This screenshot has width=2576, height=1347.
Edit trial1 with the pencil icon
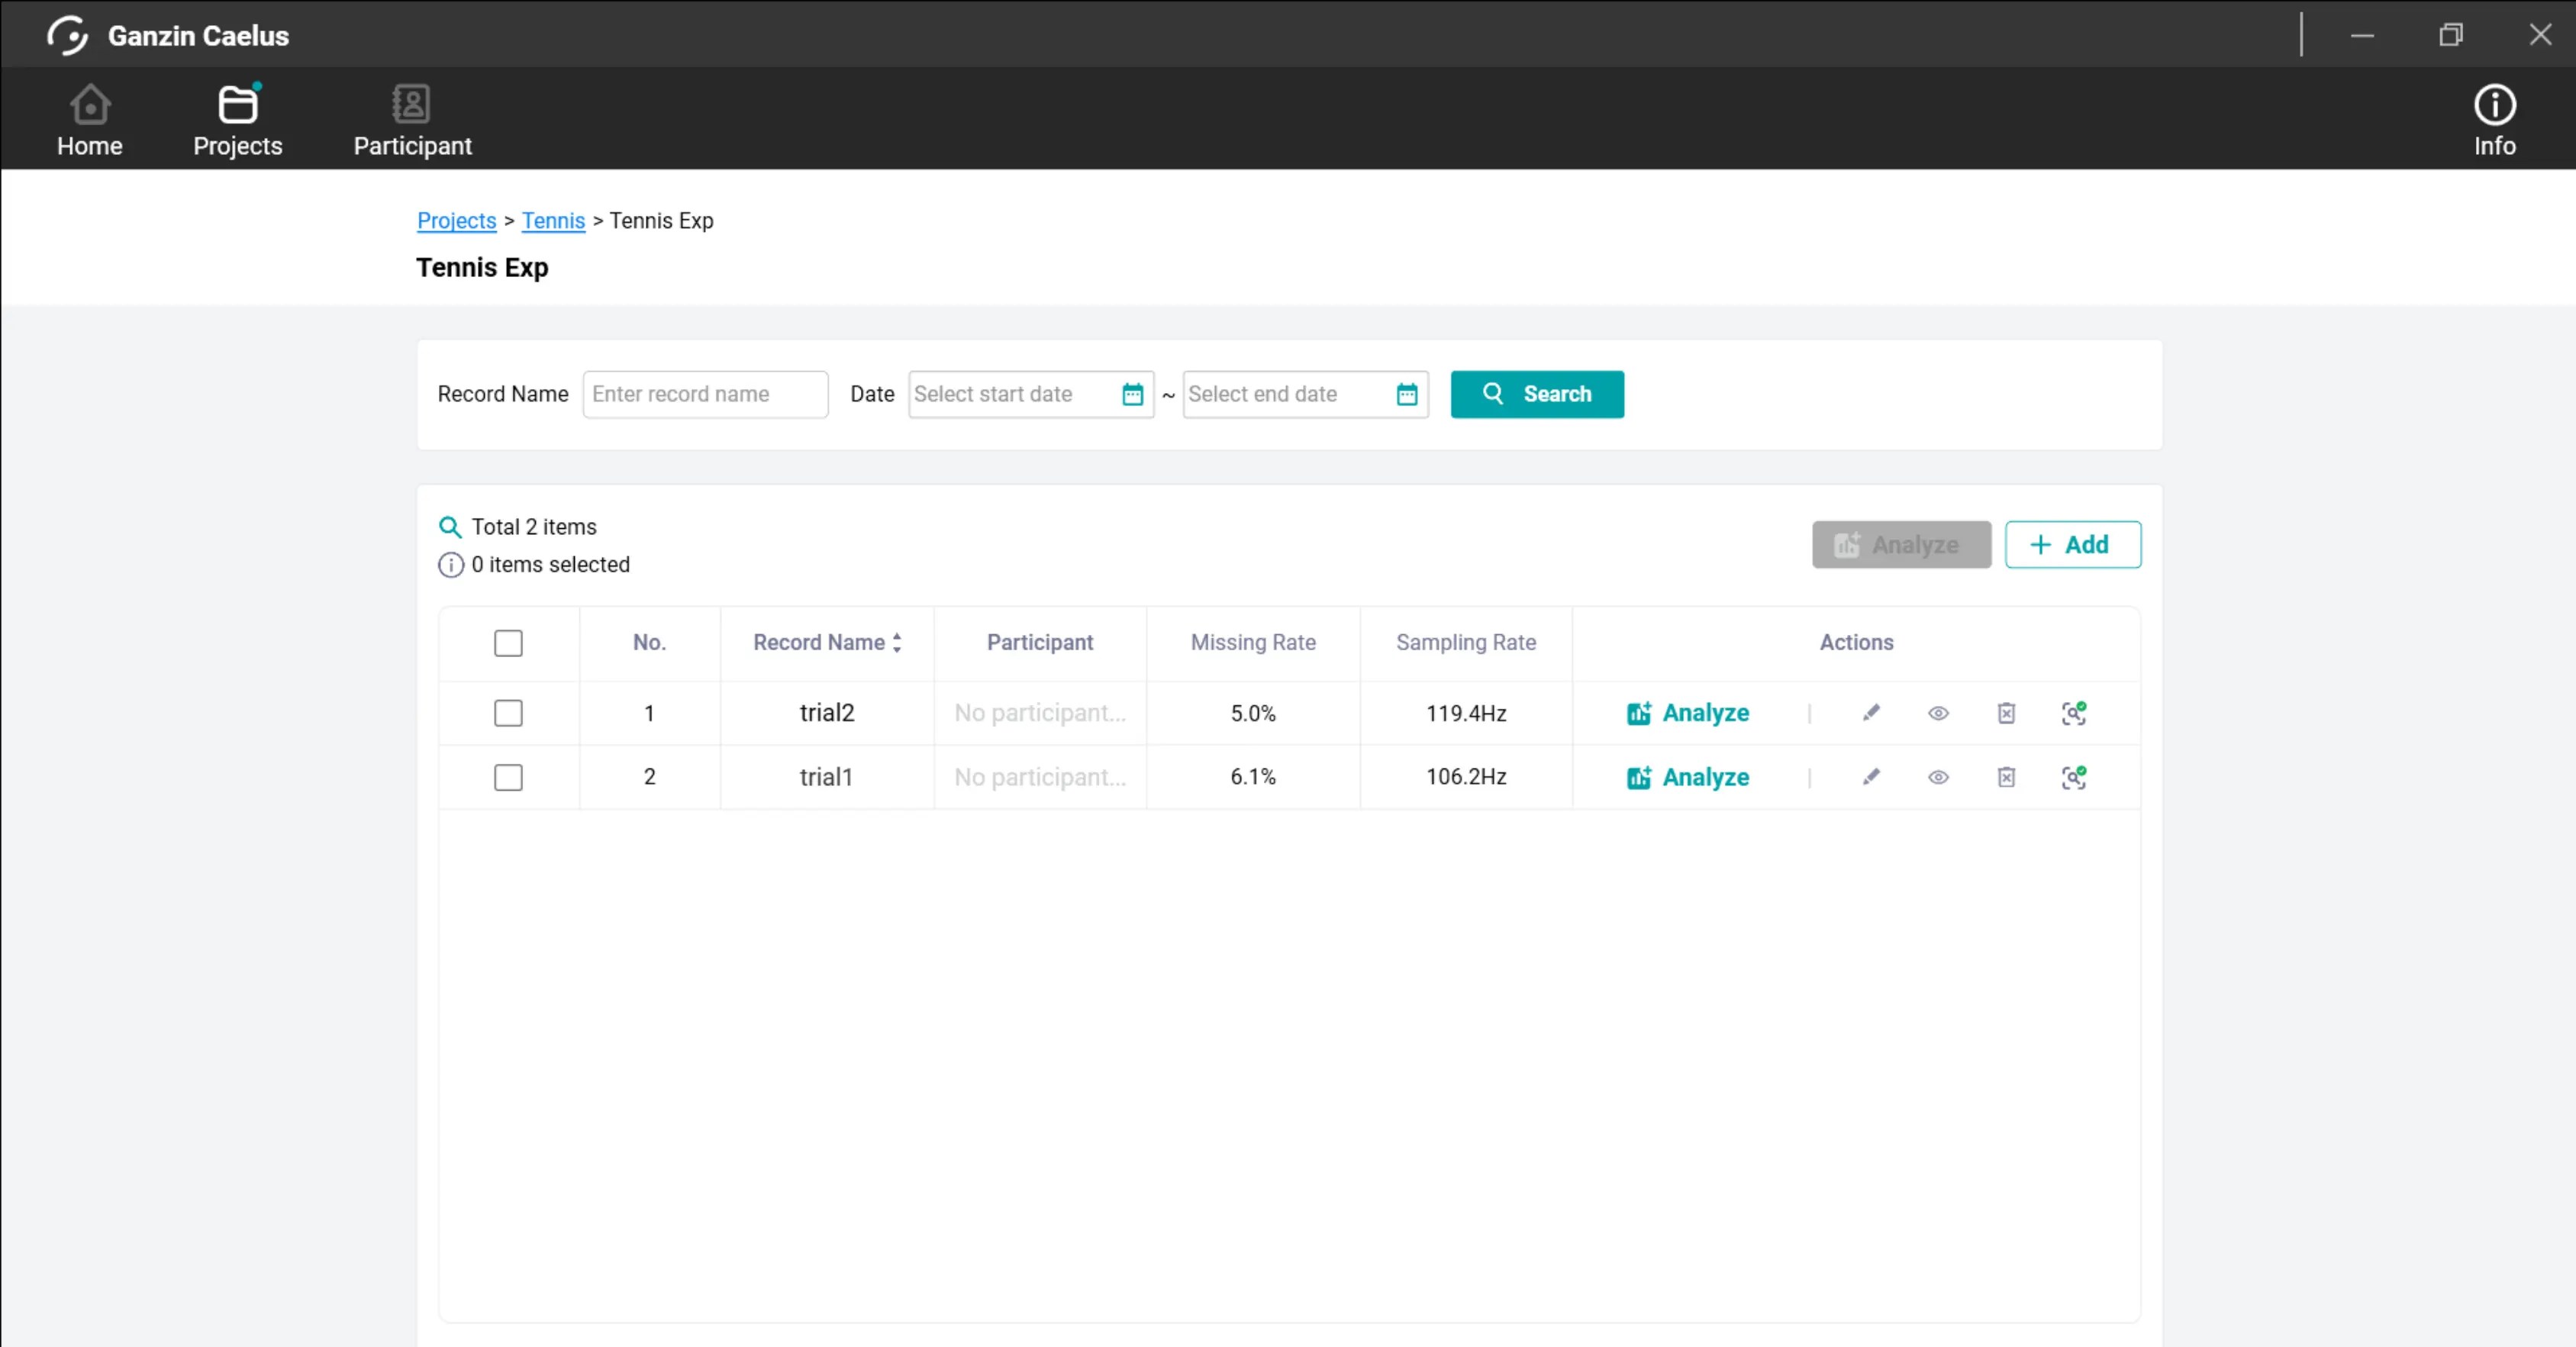click(x=1871, y=777)
